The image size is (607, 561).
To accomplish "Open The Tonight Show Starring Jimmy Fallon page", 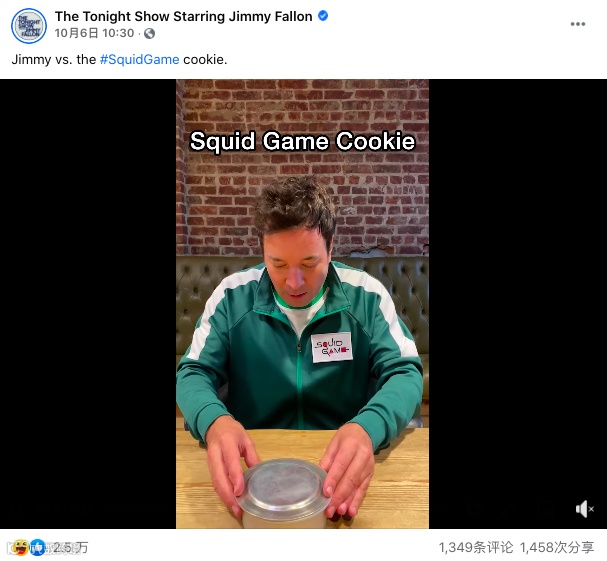I will [x=183, y=16].
